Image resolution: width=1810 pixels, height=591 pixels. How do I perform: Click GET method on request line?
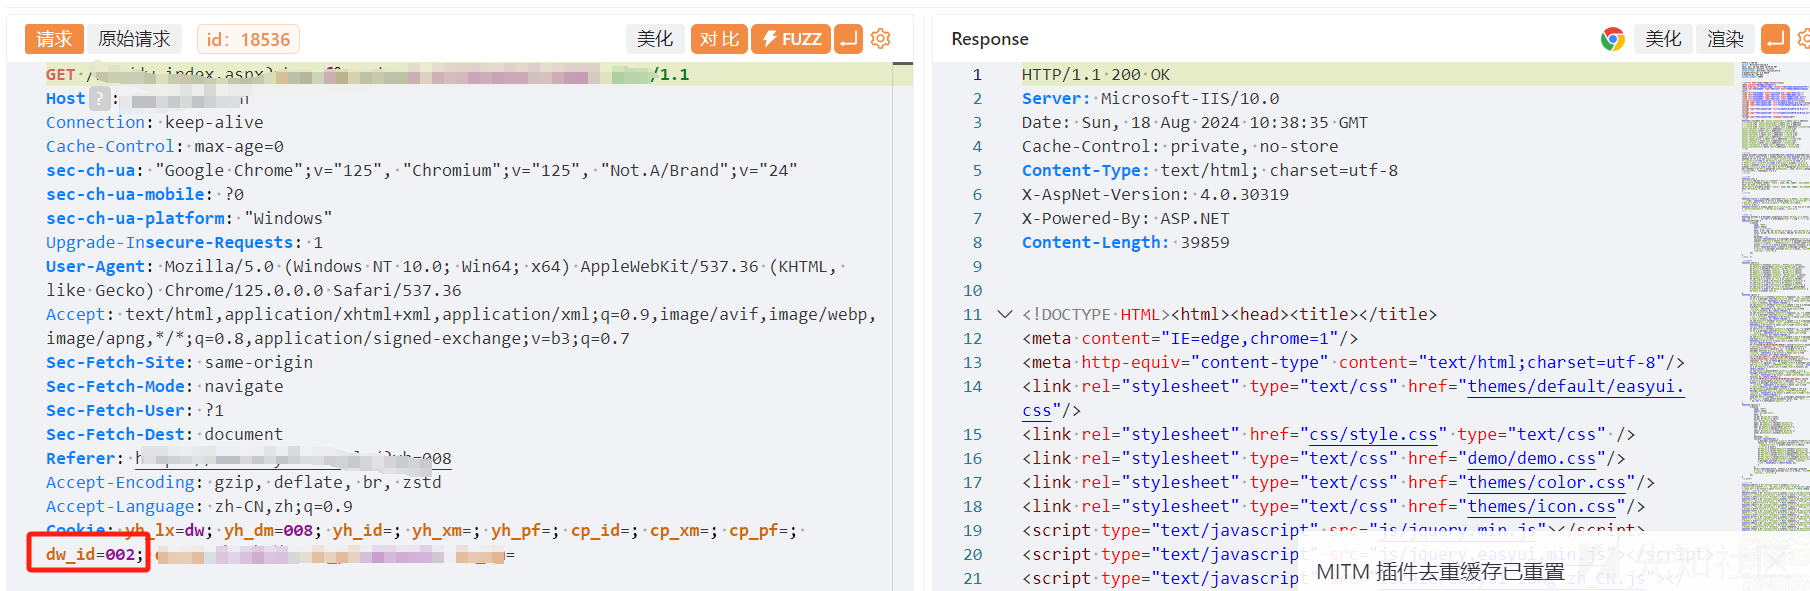60,74
